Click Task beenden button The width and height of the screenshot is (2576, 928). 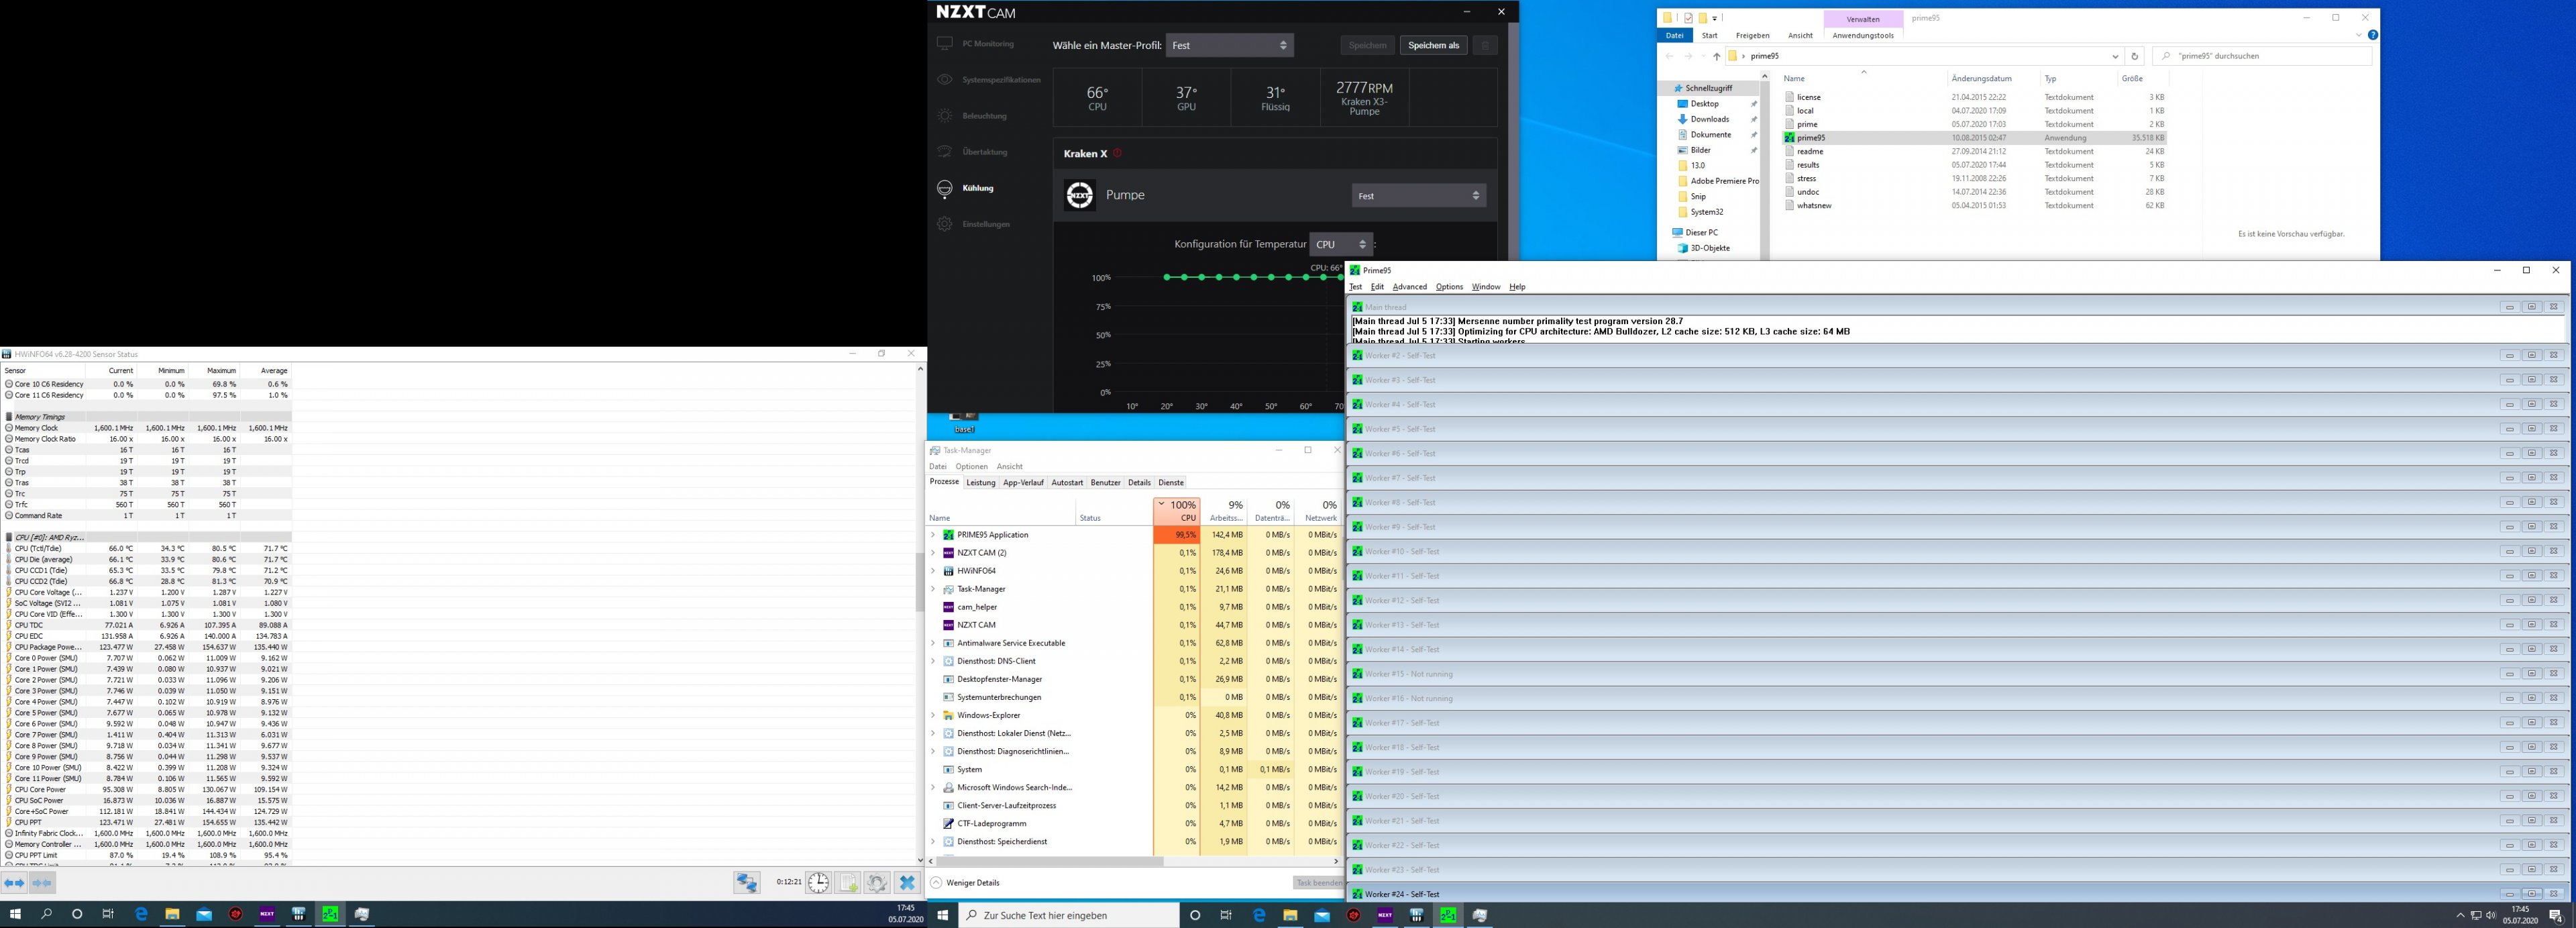coord(1318,883)
